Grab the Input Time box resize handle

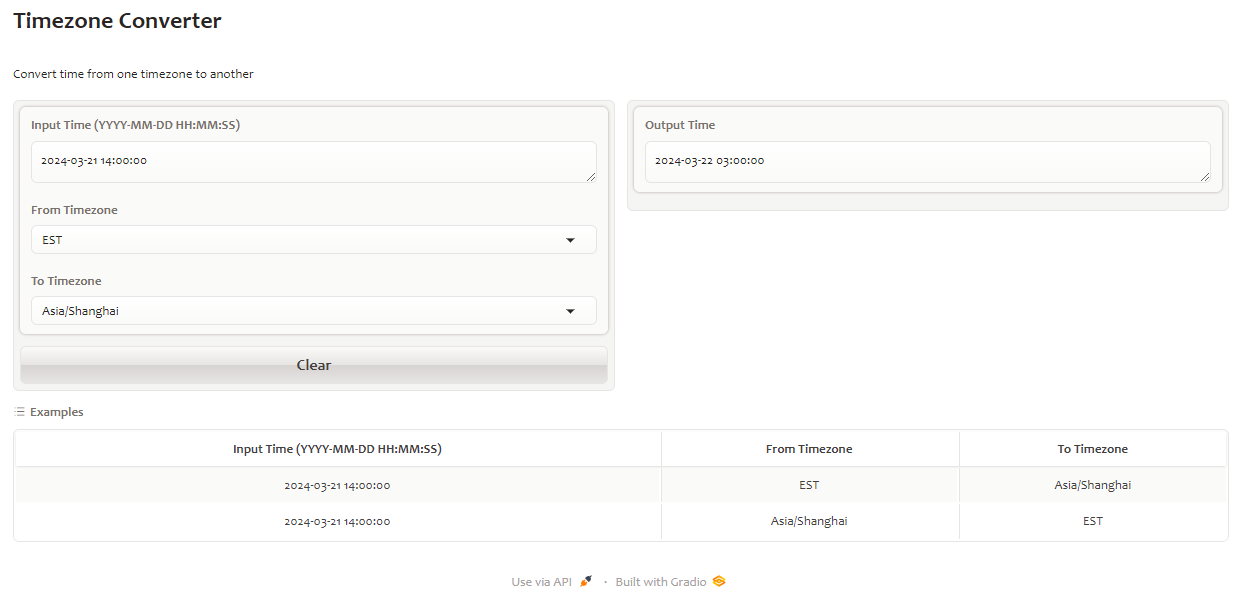point(590,176)
